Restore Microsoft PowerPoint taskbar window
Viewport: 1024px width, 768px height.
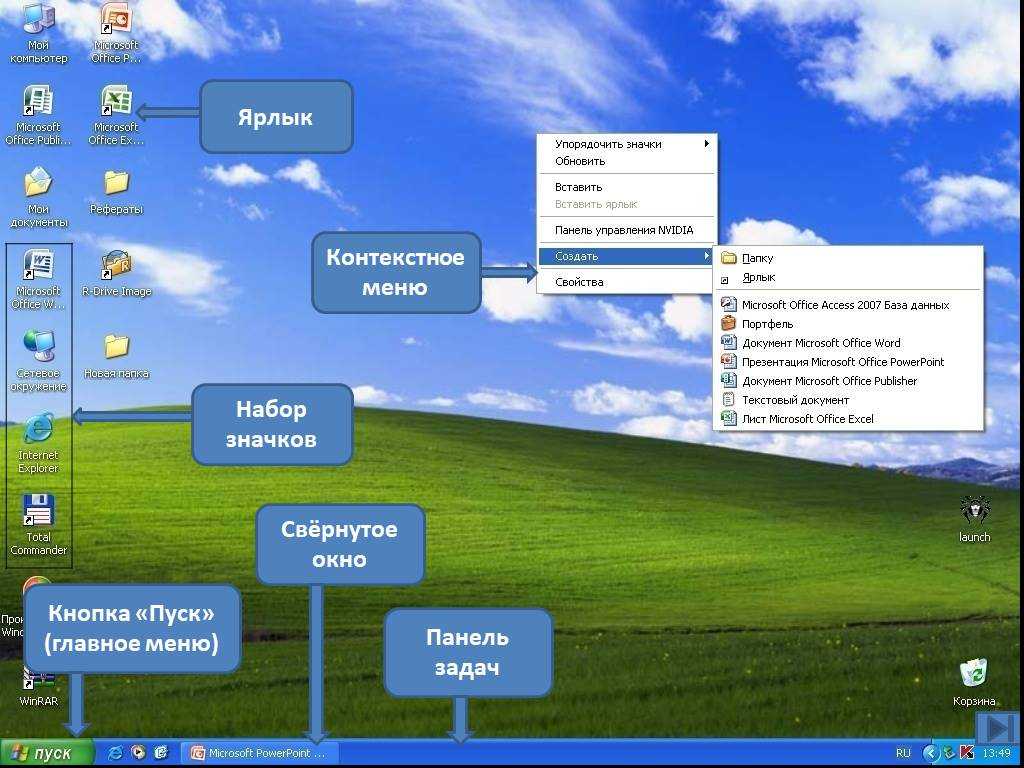[259, 753]
